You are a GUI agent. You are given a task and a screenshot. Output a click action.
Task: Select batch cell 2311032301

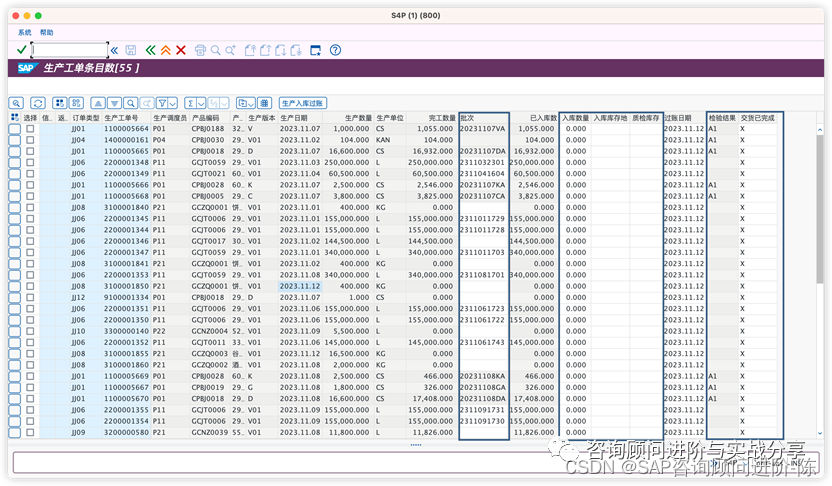(x=482, y=162)
